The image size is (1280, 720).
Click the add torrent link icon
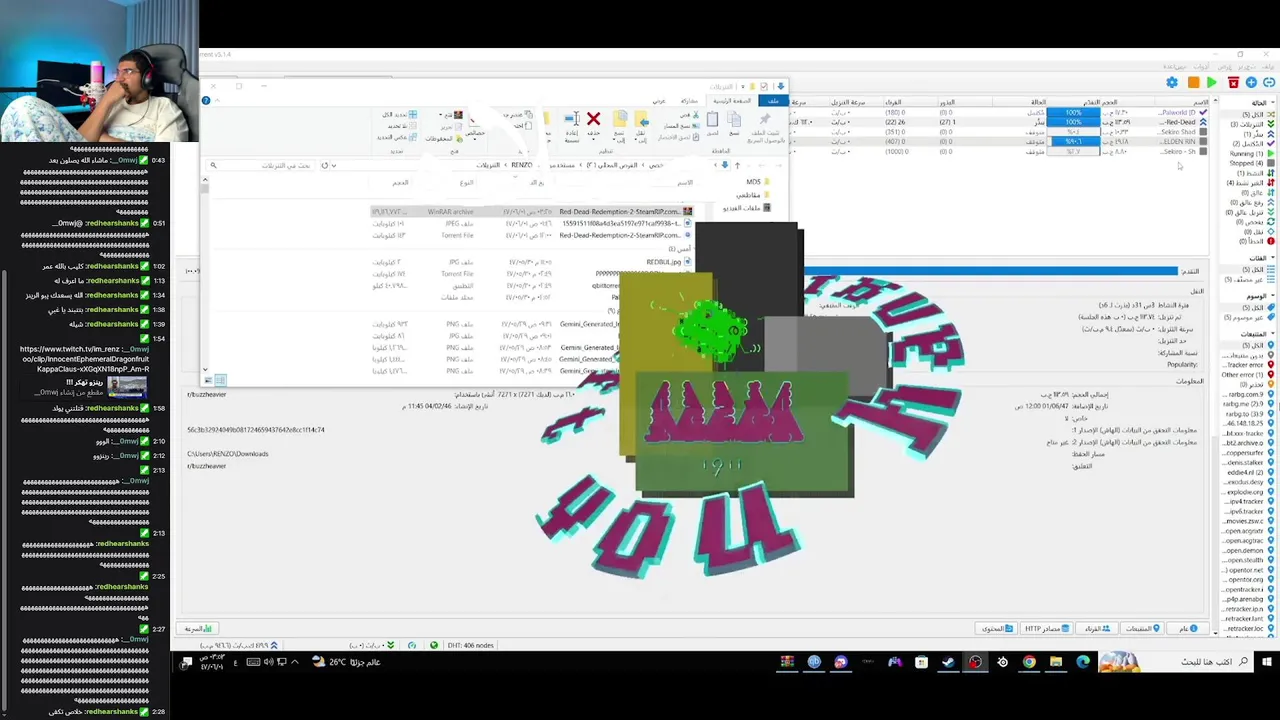pyautogui.click(x=1268, y=83)
